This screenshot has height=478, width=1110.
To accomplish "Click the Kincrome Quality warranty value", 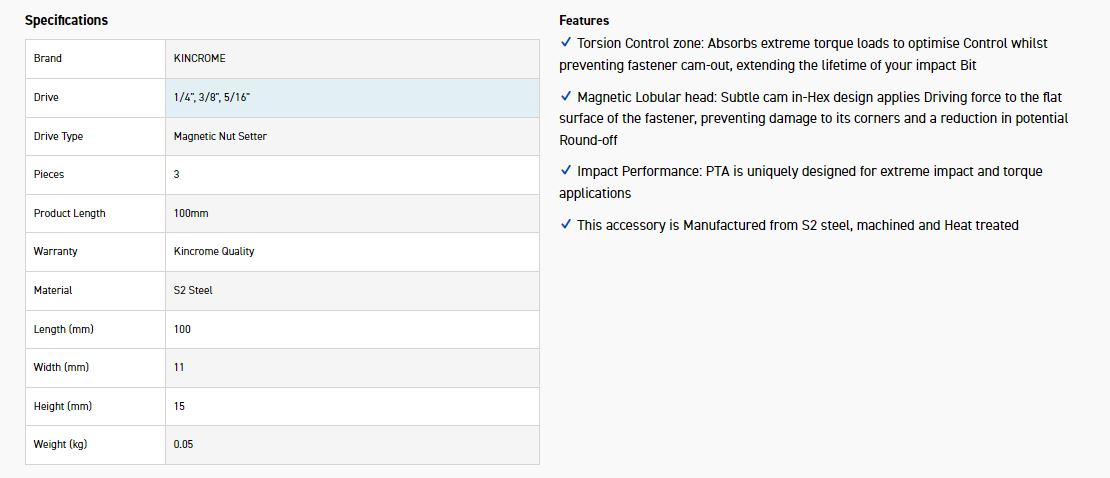I will (214, 252).
